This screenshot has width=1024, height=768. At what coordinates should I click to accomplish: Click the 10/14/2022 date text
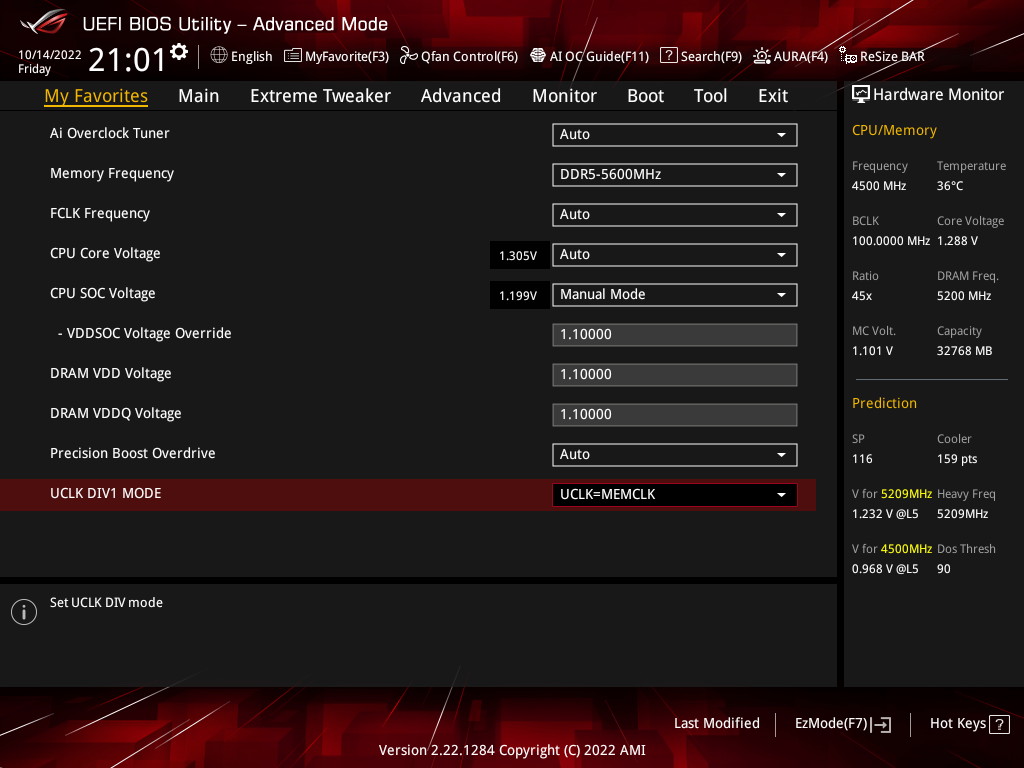point(50,55)
